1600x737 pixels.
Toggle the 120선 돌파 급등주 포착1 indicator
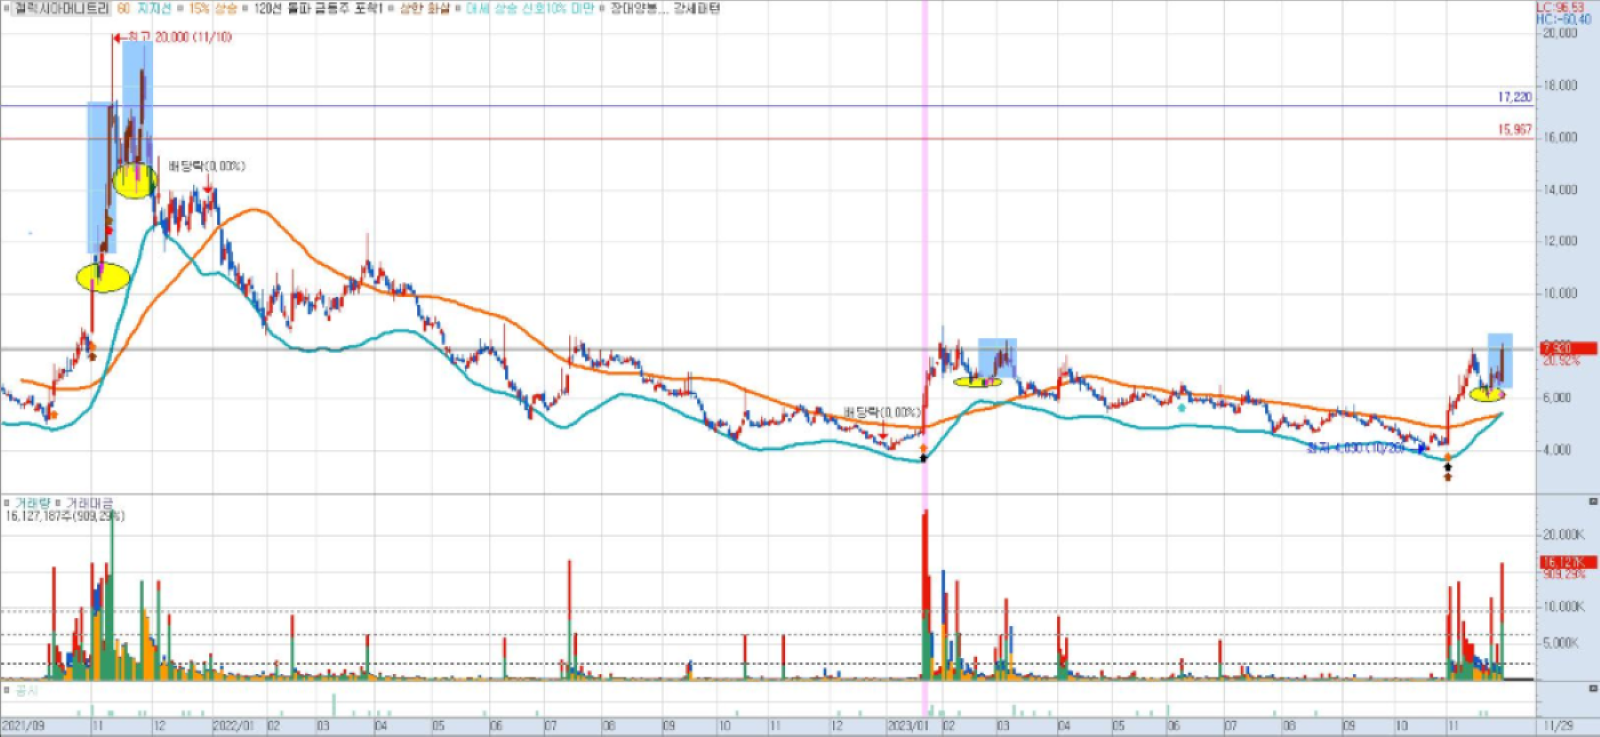tap(318, 8)
